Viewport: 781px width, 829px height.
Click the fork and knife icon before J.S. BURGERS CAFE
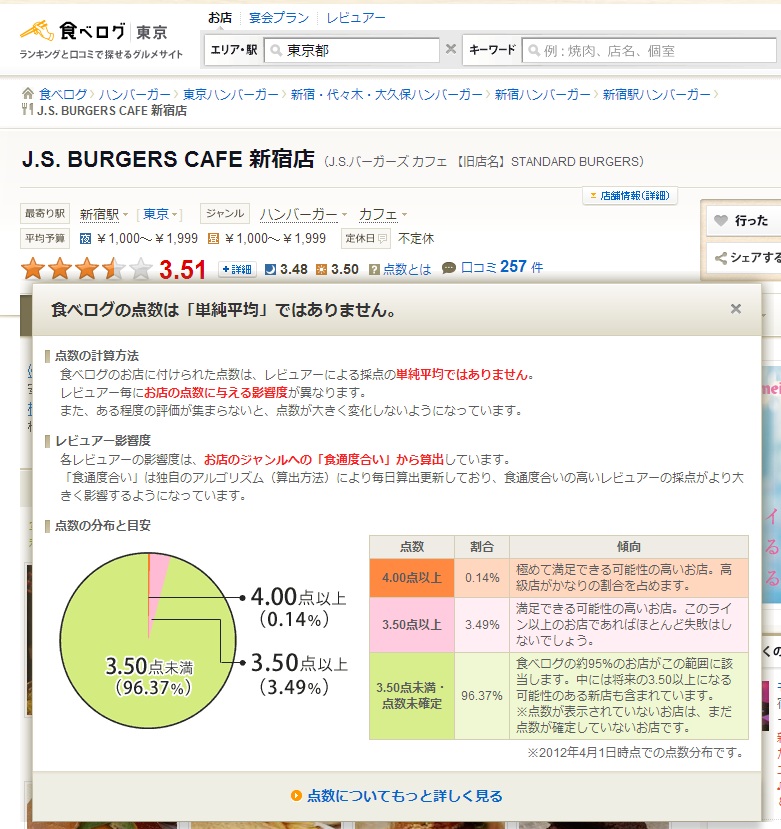point(27,110)
